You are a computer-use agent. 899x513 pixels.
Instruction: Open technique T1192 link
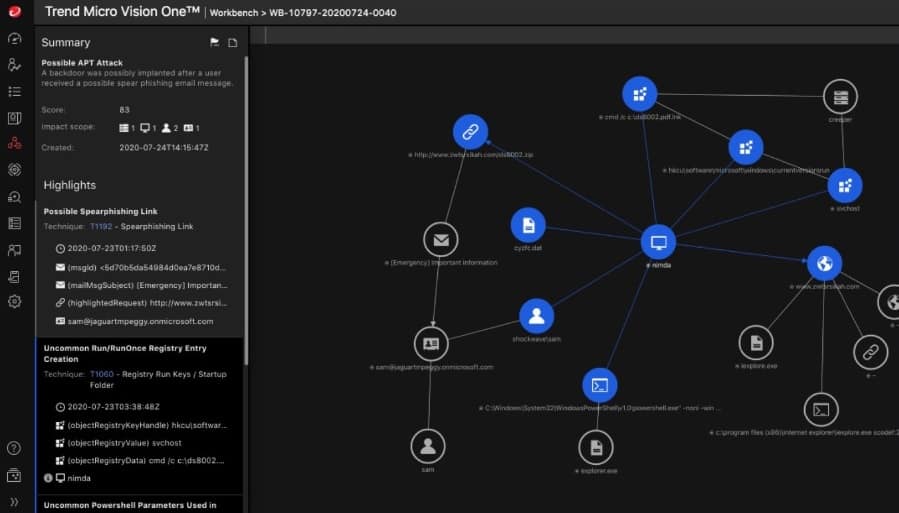point(101,226)
